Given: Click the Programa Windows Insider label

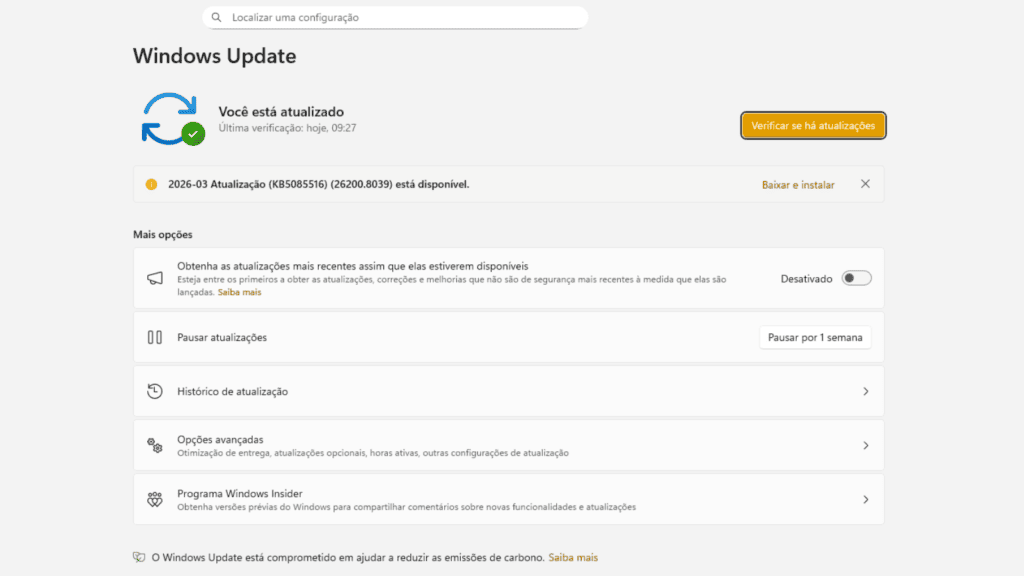Looking at the screenshot, I should (x=240, y=494).
